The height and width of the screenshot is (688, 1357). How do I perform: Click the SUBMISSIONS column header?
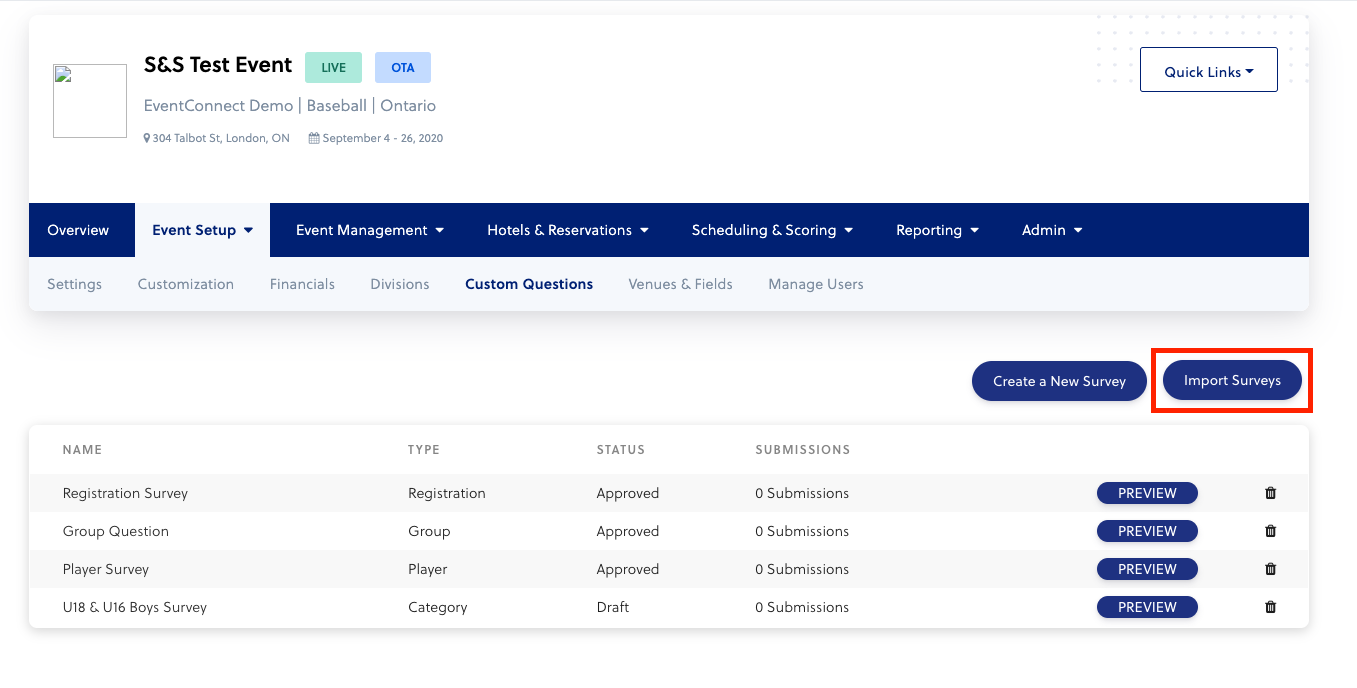(803, 450)
